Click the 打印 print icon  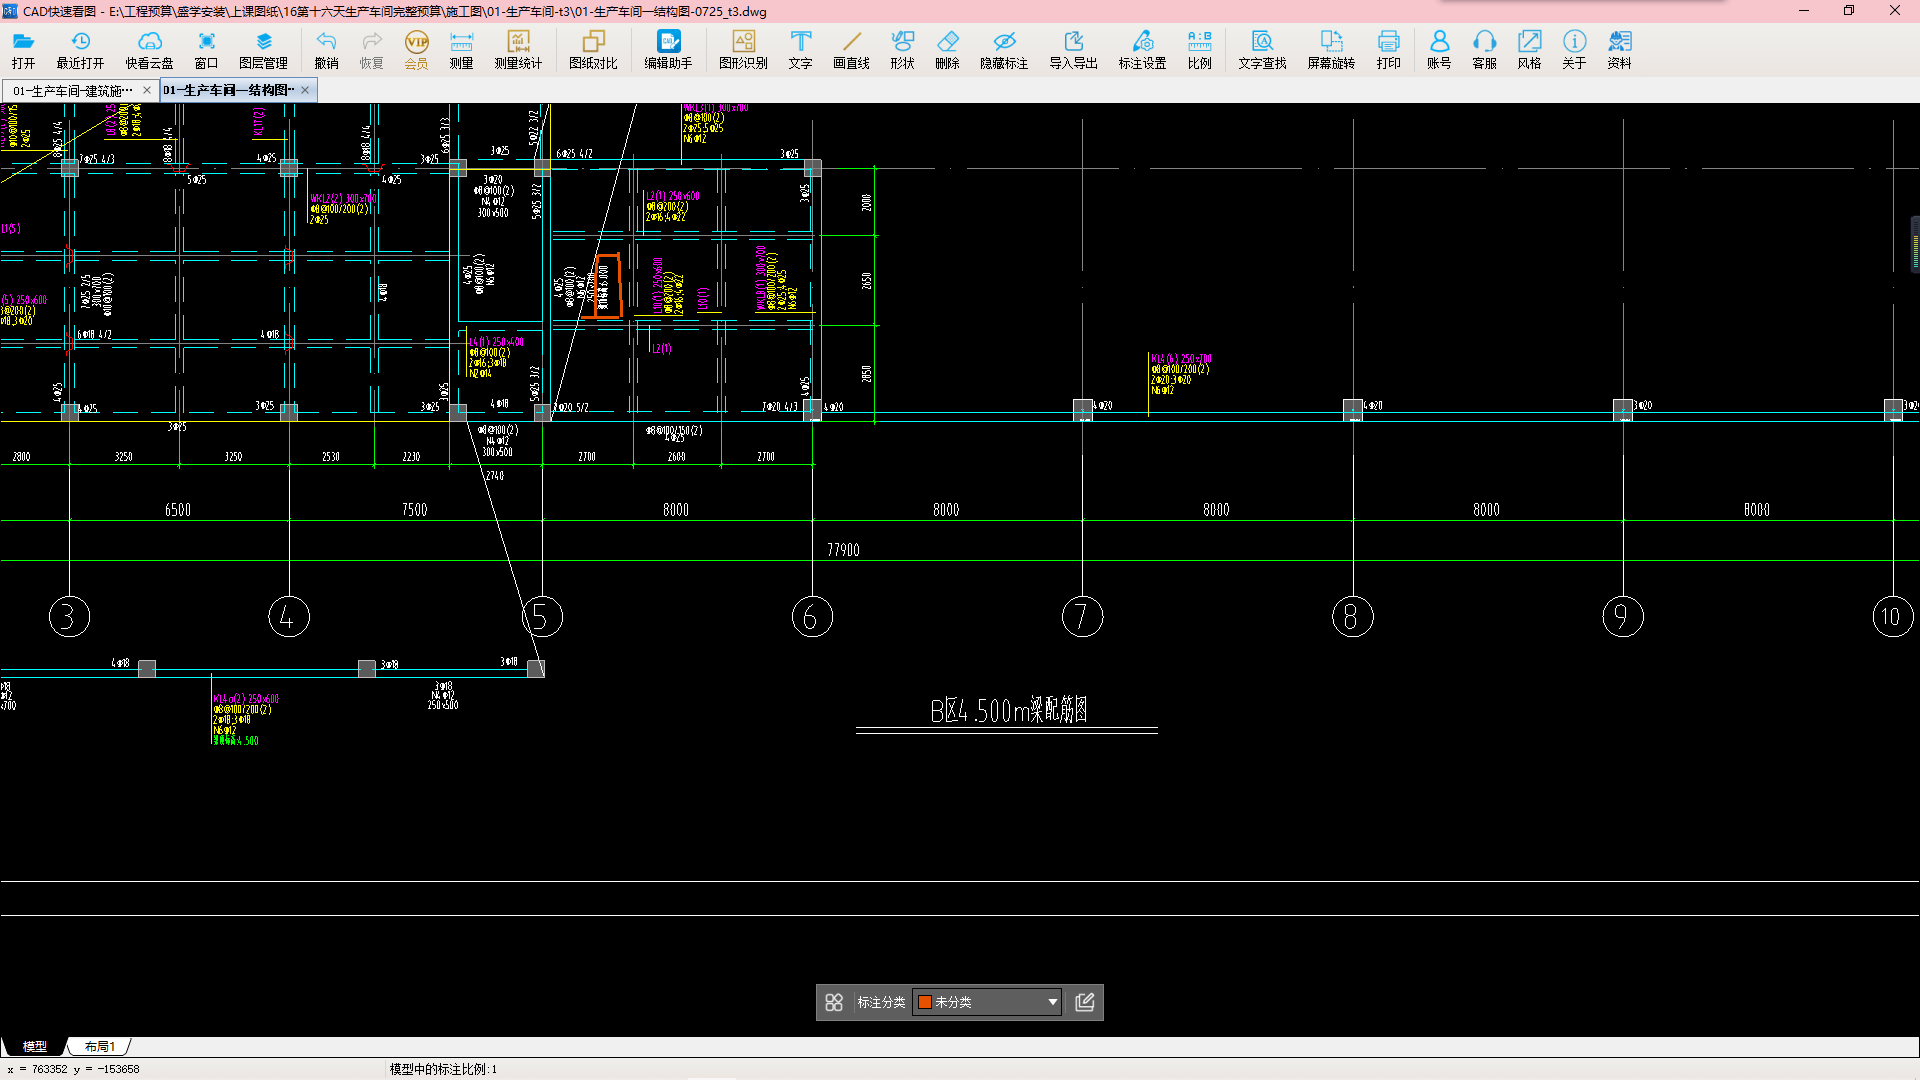pyautogui.click(x=1388, y=49)
